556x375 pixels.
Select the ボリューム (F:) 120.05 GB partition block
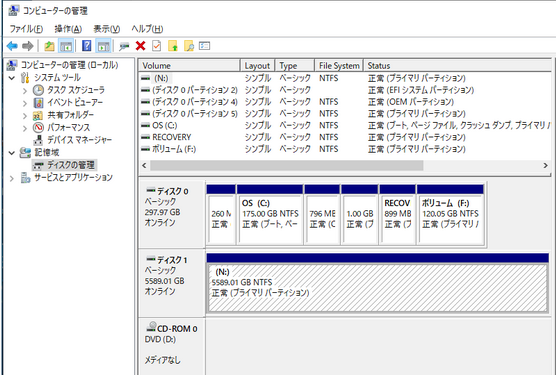click(450, 214)
